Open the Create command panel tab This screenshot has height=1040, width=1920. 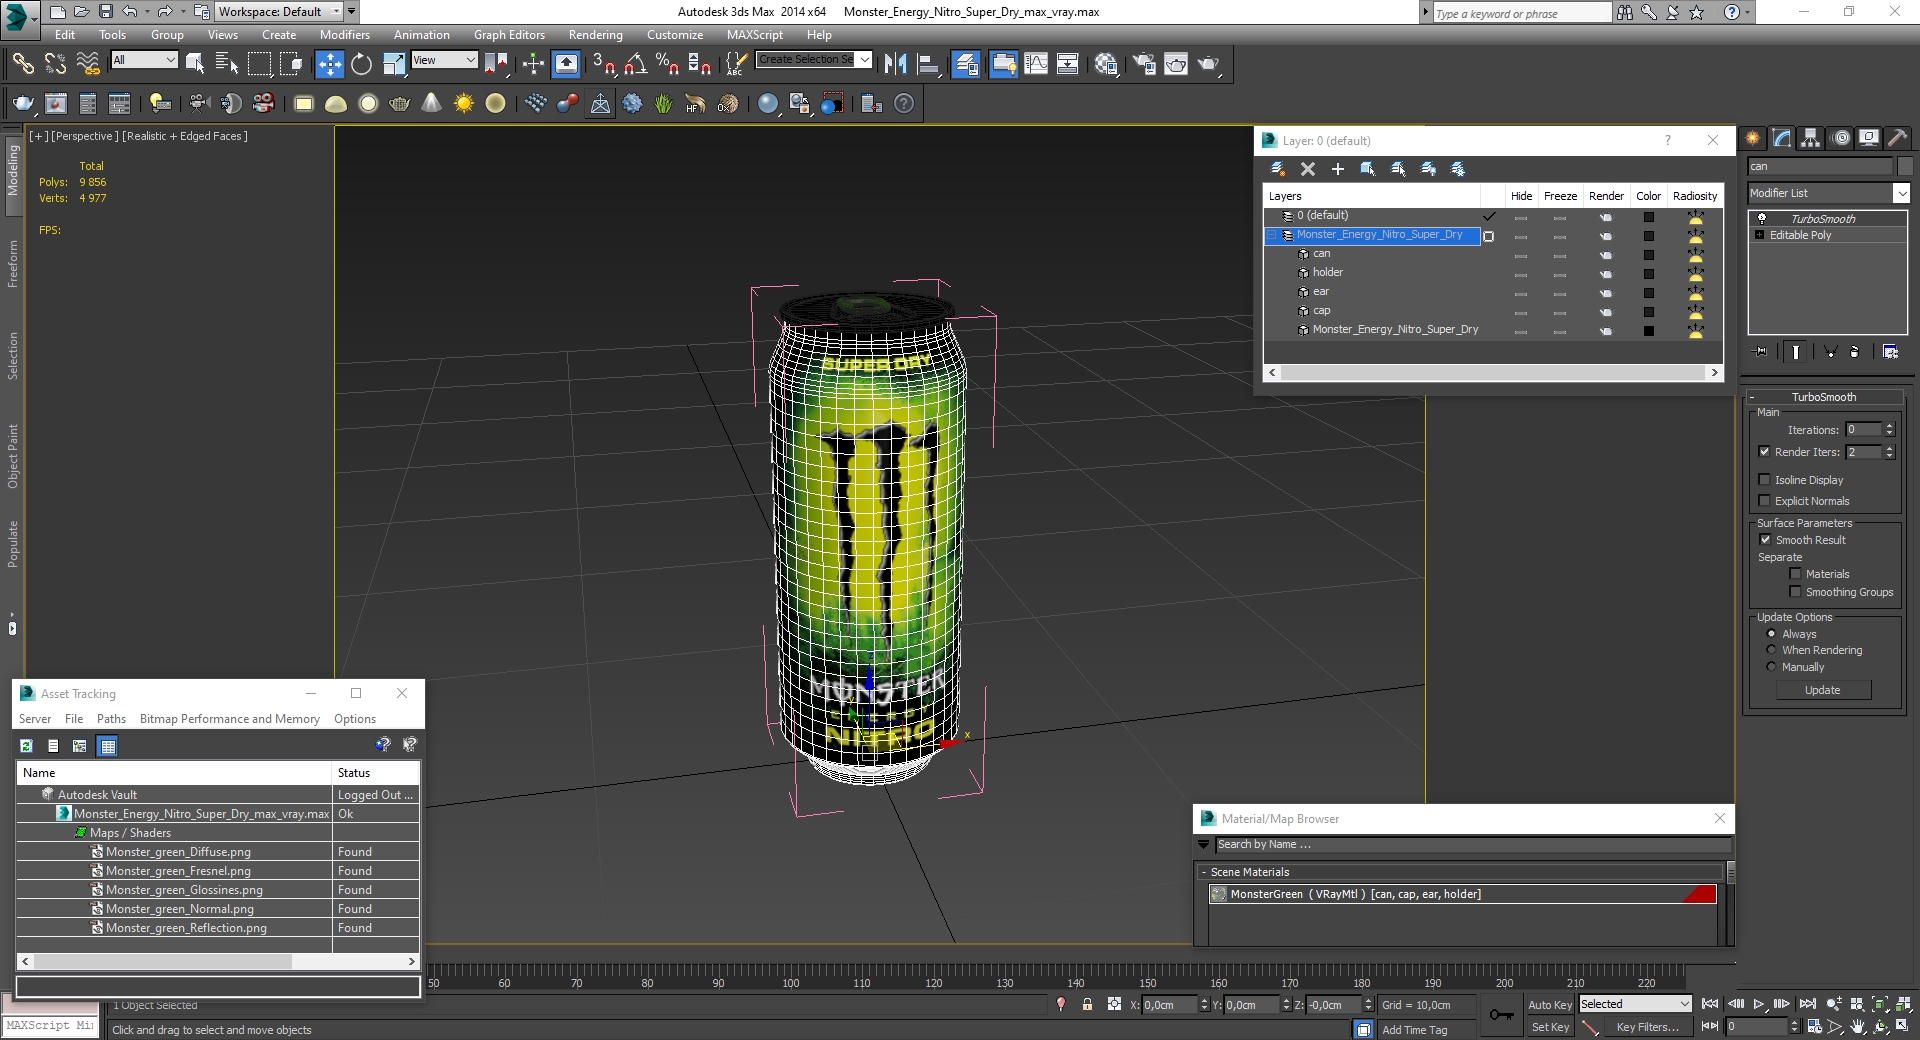pos(1753,138)
